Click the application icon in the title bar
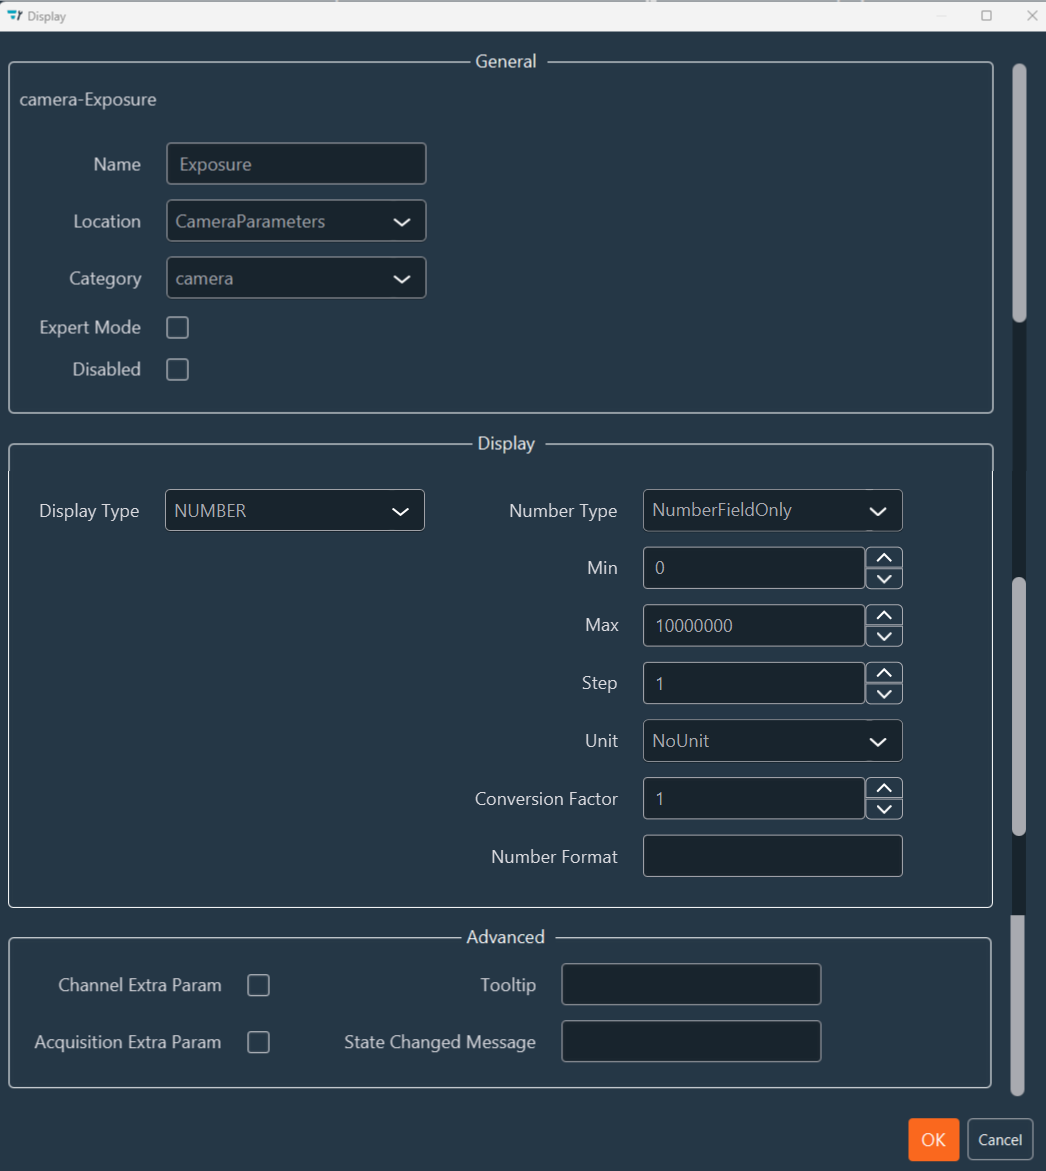Viewport: 1046px width, 1171px height. [x=14, y=15]
